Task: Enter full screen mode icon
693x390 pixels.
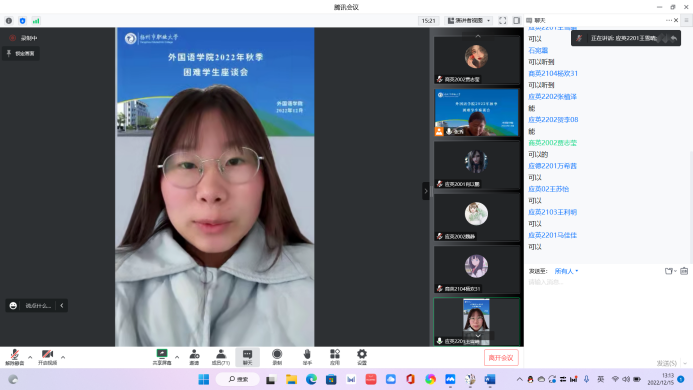Action: pos(503,21)
